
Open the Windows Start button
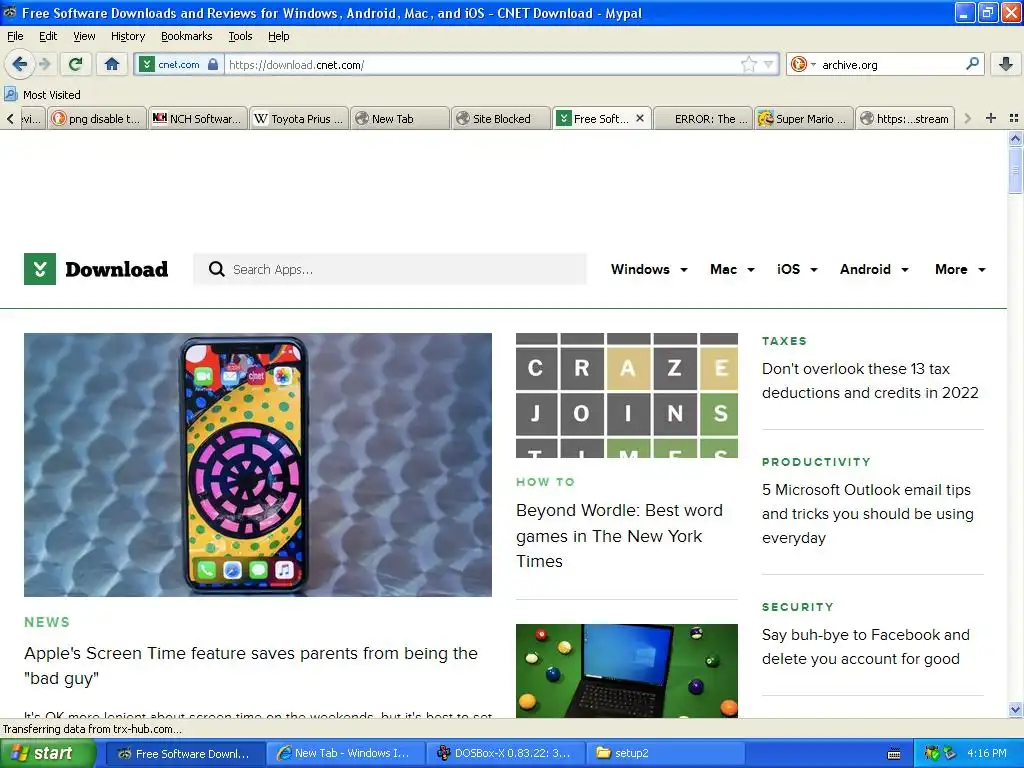coord(48,753)
